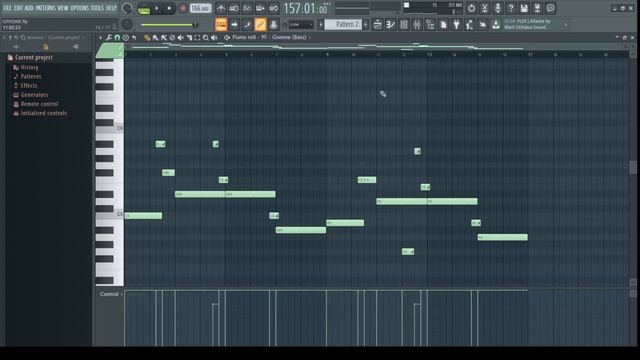Click the plus button right of Pattern 2
Viewport: 640px width, 360px height.
[x=365, y=24]
